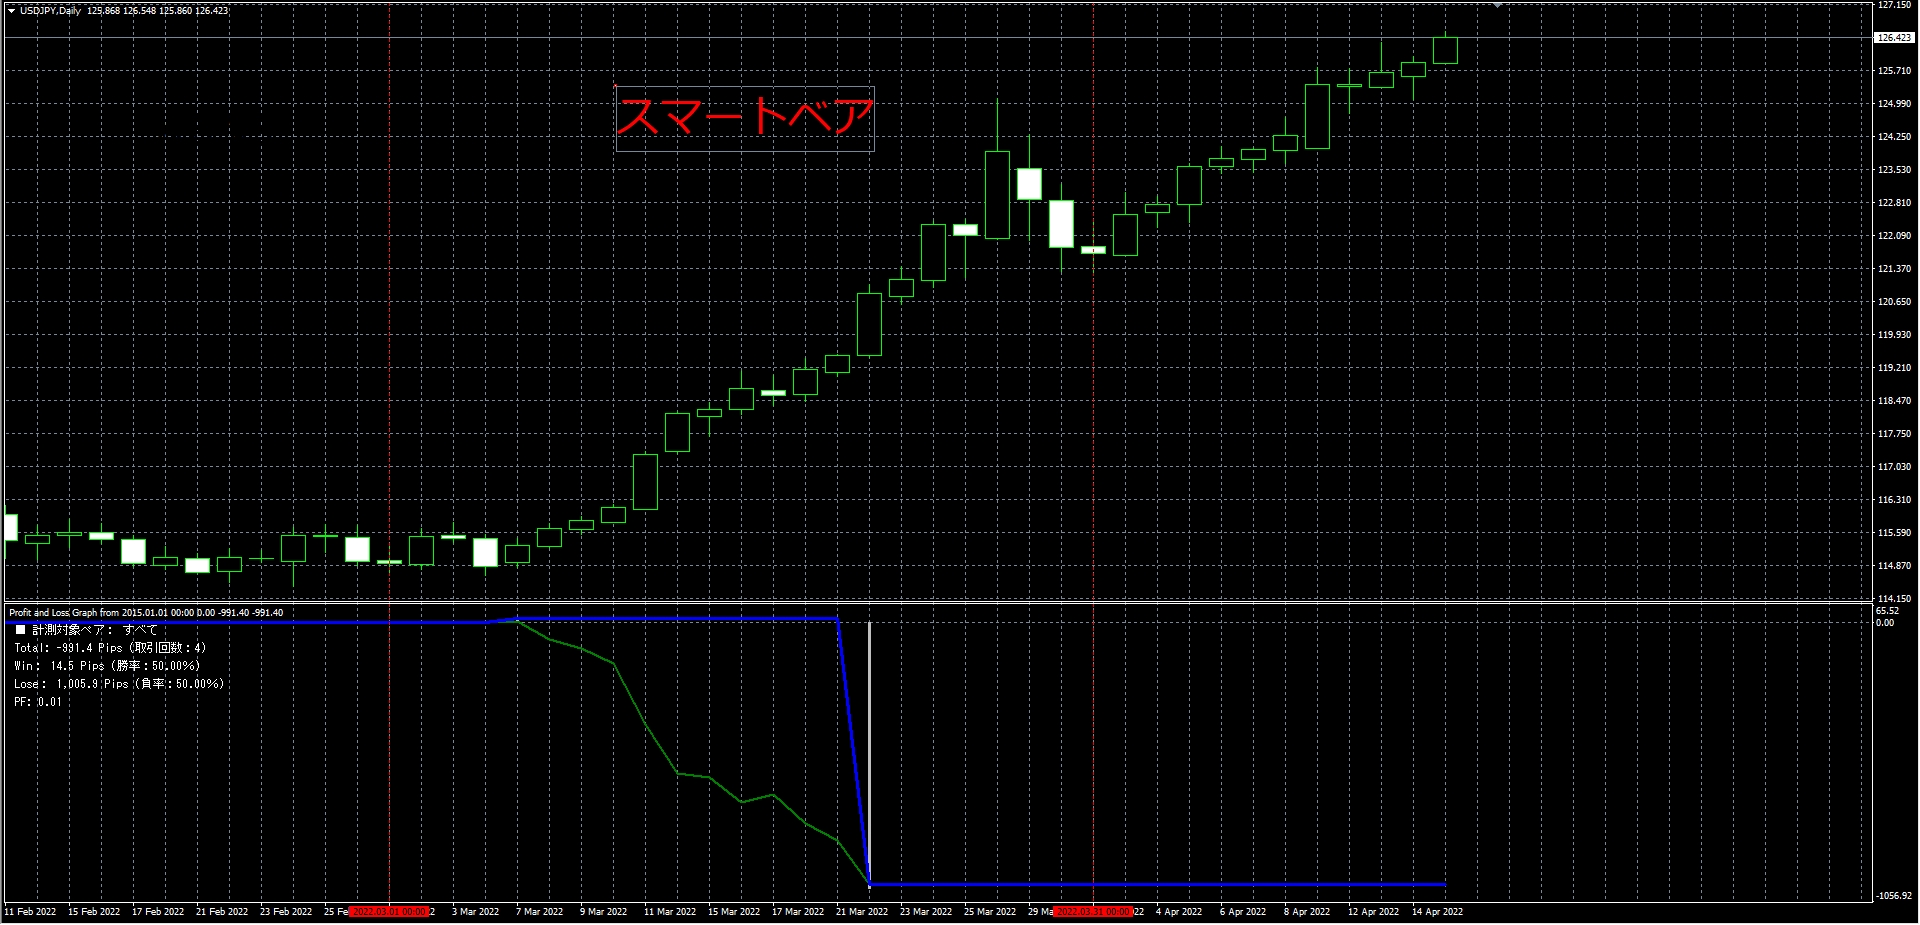1920x925 pixels.
Task: Click the Win 14.5 Pips statistic line
Action: tap(107, 666)
